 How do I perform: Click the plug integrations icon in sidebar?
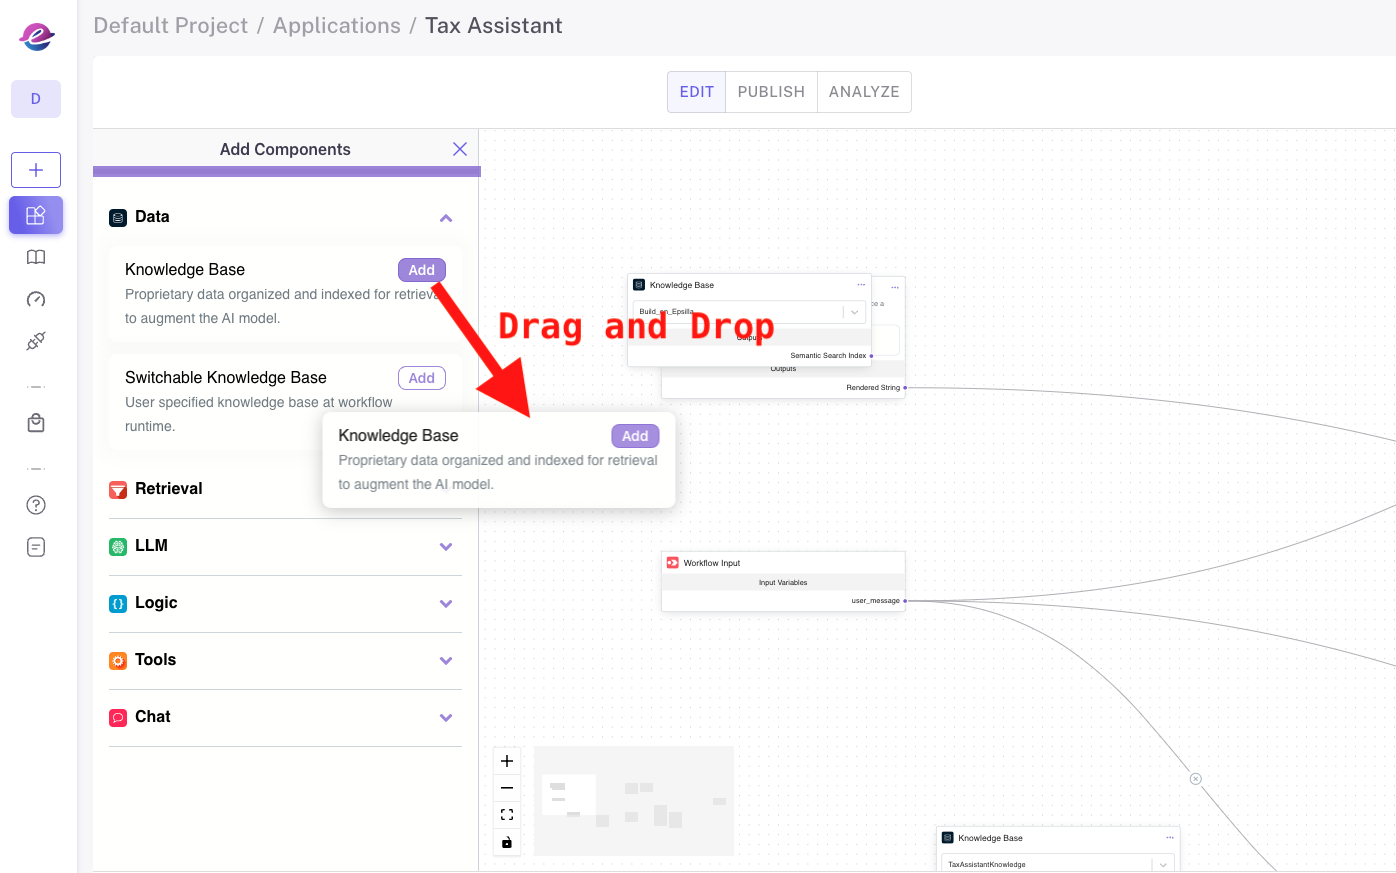[x=36, y=341]
